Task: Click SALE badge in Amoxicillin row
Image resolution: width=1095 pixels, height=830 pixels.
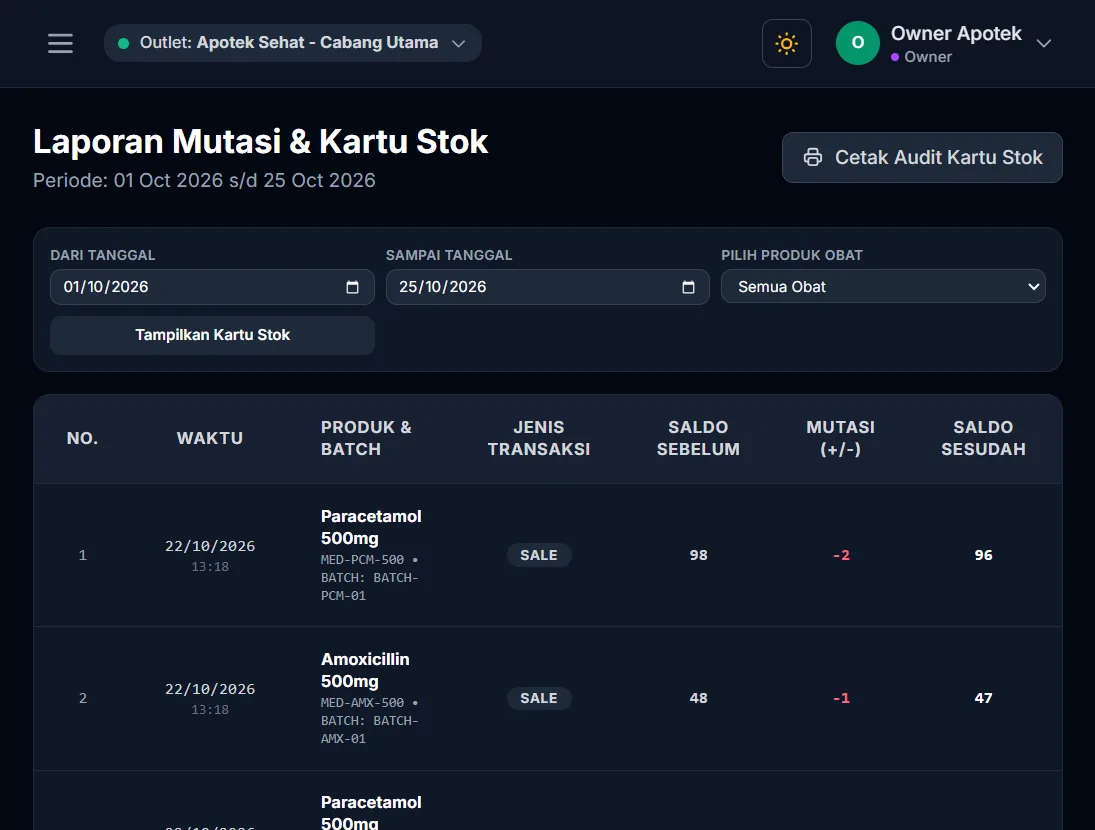Action: (x=538, y=698)
